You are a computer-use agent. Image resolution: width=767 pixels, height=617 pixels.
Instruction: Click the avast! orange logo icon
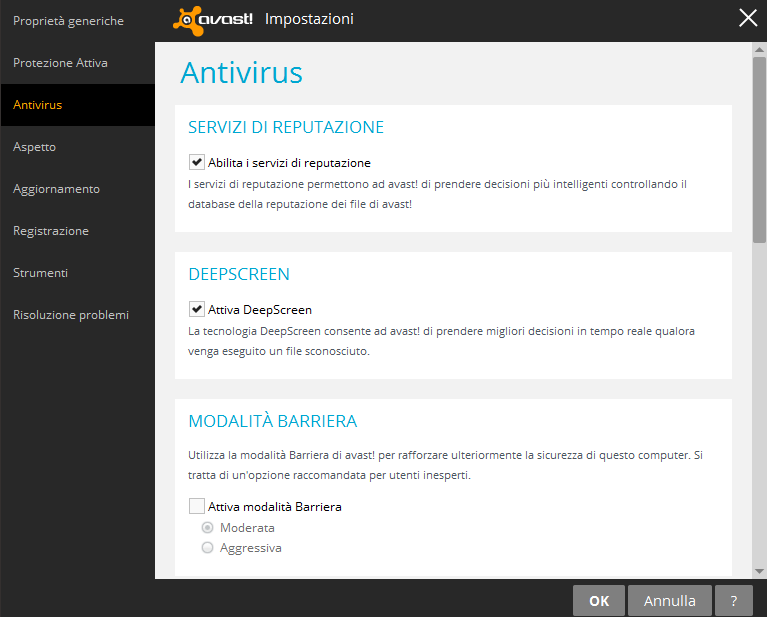[x=188, y=21]
